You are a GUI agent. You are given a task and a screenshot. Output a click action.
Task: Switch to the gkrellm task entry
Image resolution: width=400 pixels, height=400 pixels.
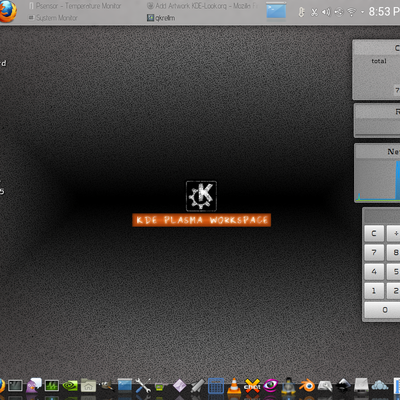click(x=161, y=18)
